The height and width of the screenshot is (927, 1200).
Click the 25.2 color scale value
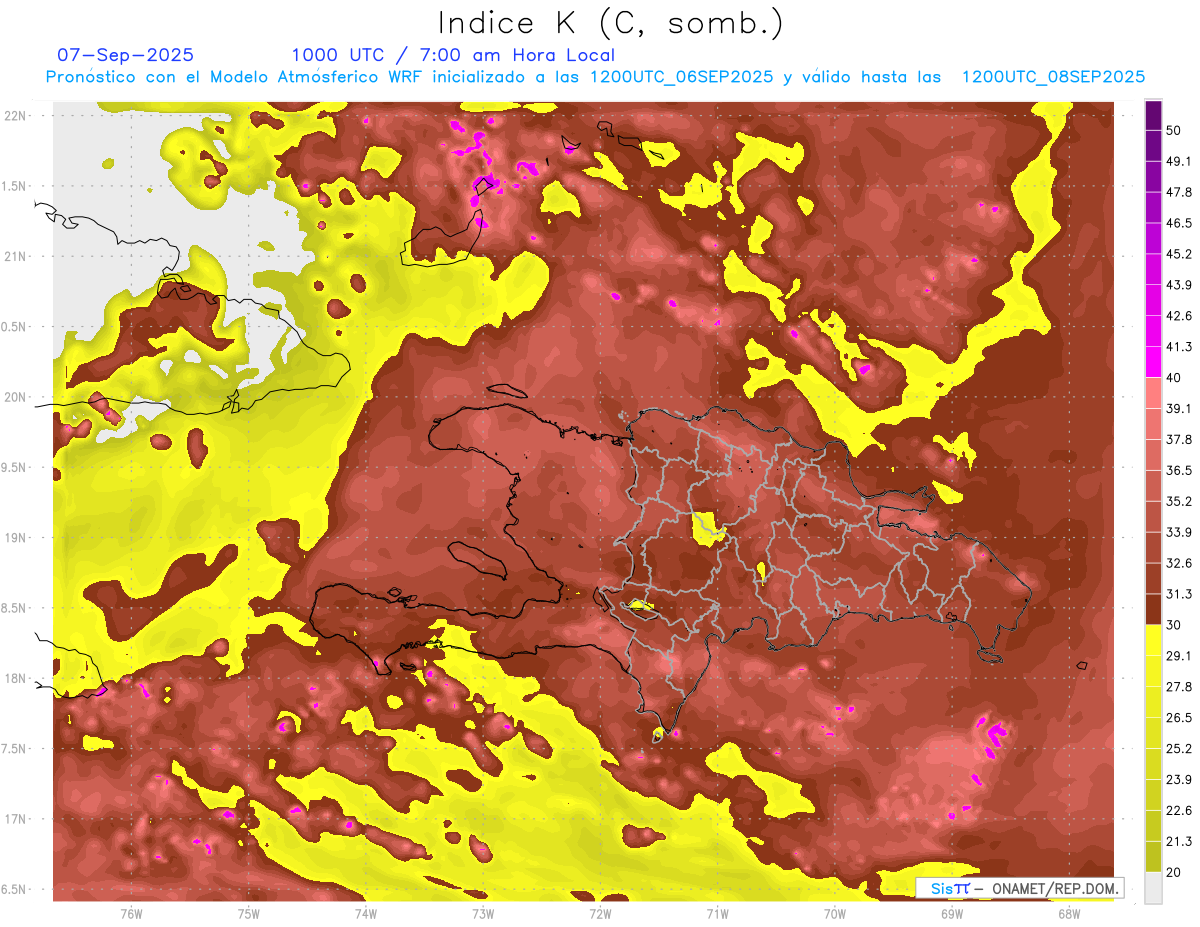click(1179, 749)
